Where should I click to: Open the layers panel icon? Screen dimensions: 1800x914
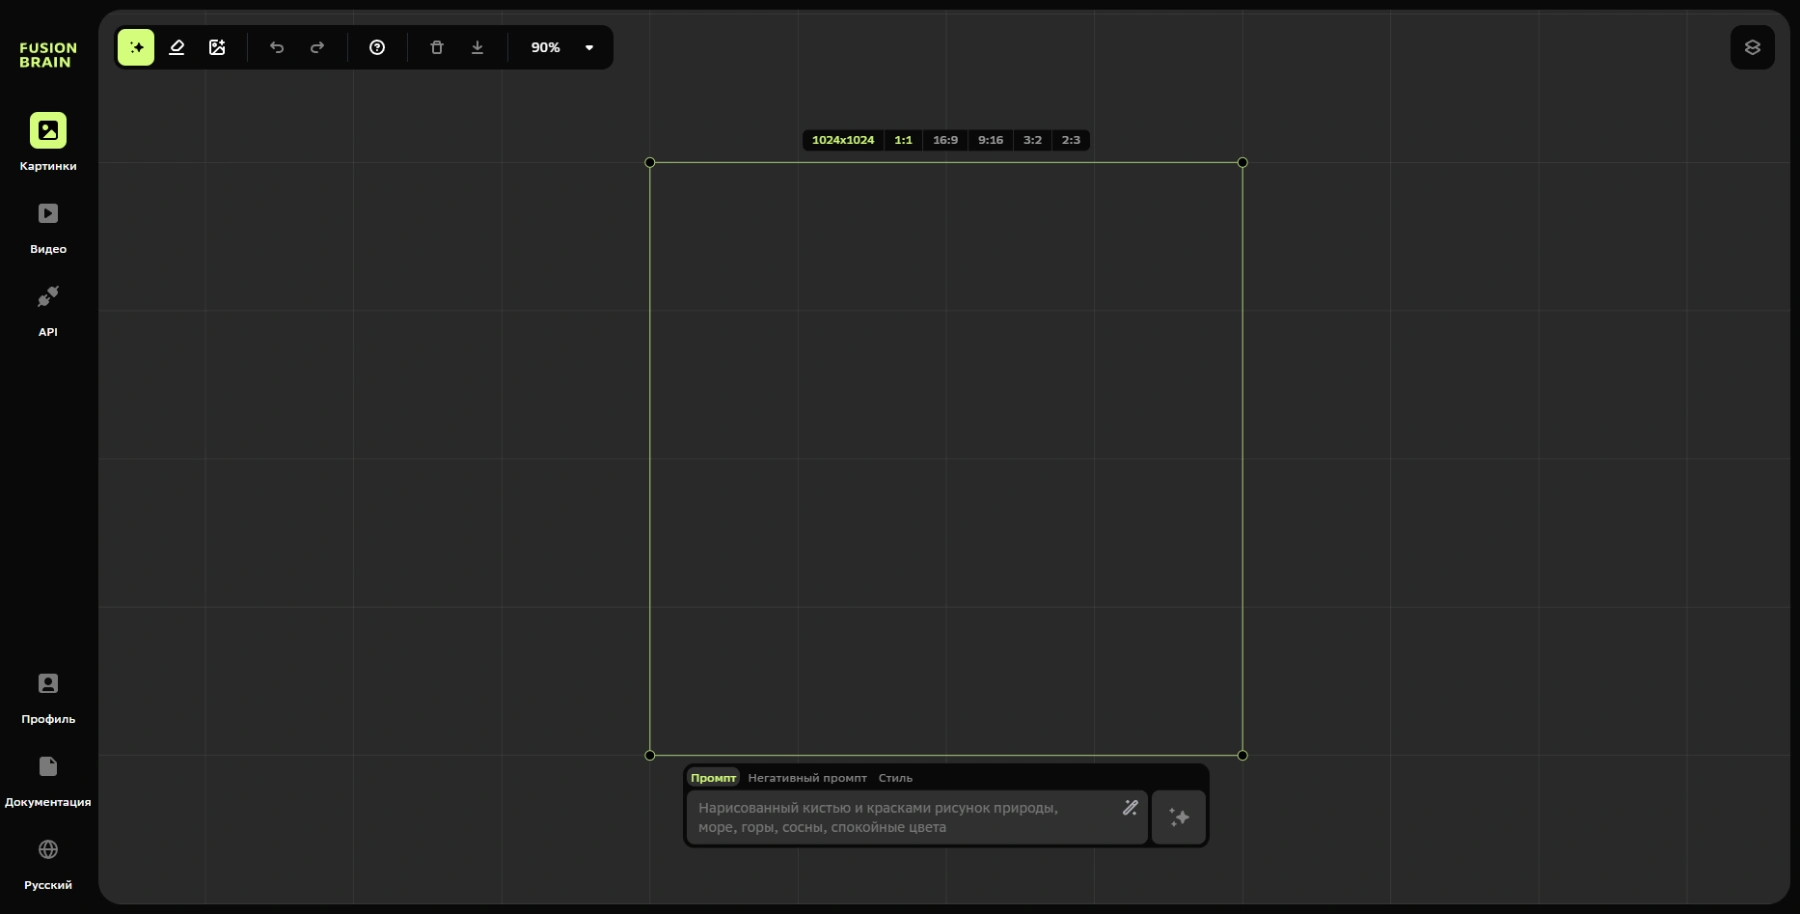(1752, 47)
